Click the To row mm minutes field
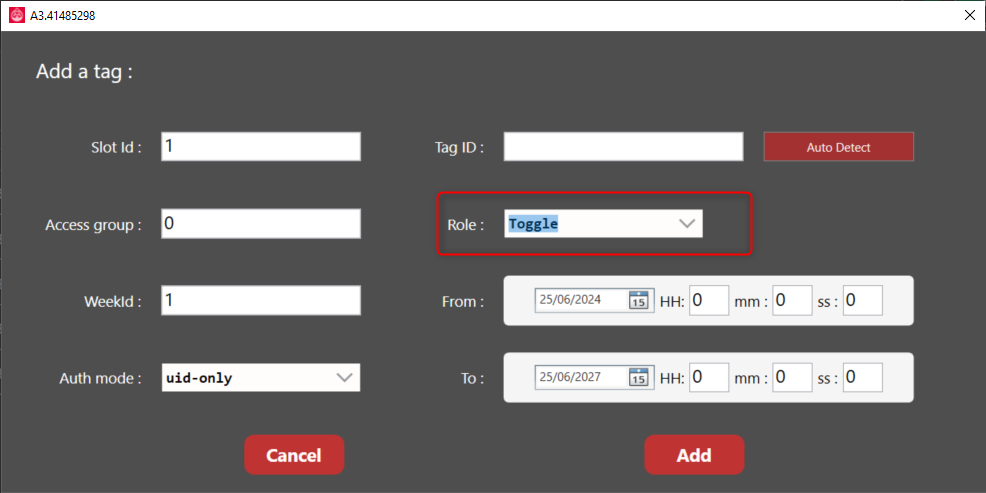986x493 pixels. point(792,377)
